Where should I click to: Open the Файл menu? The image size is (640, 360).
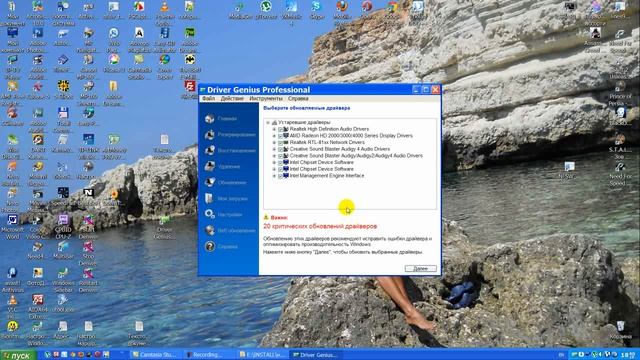[208, 98]
